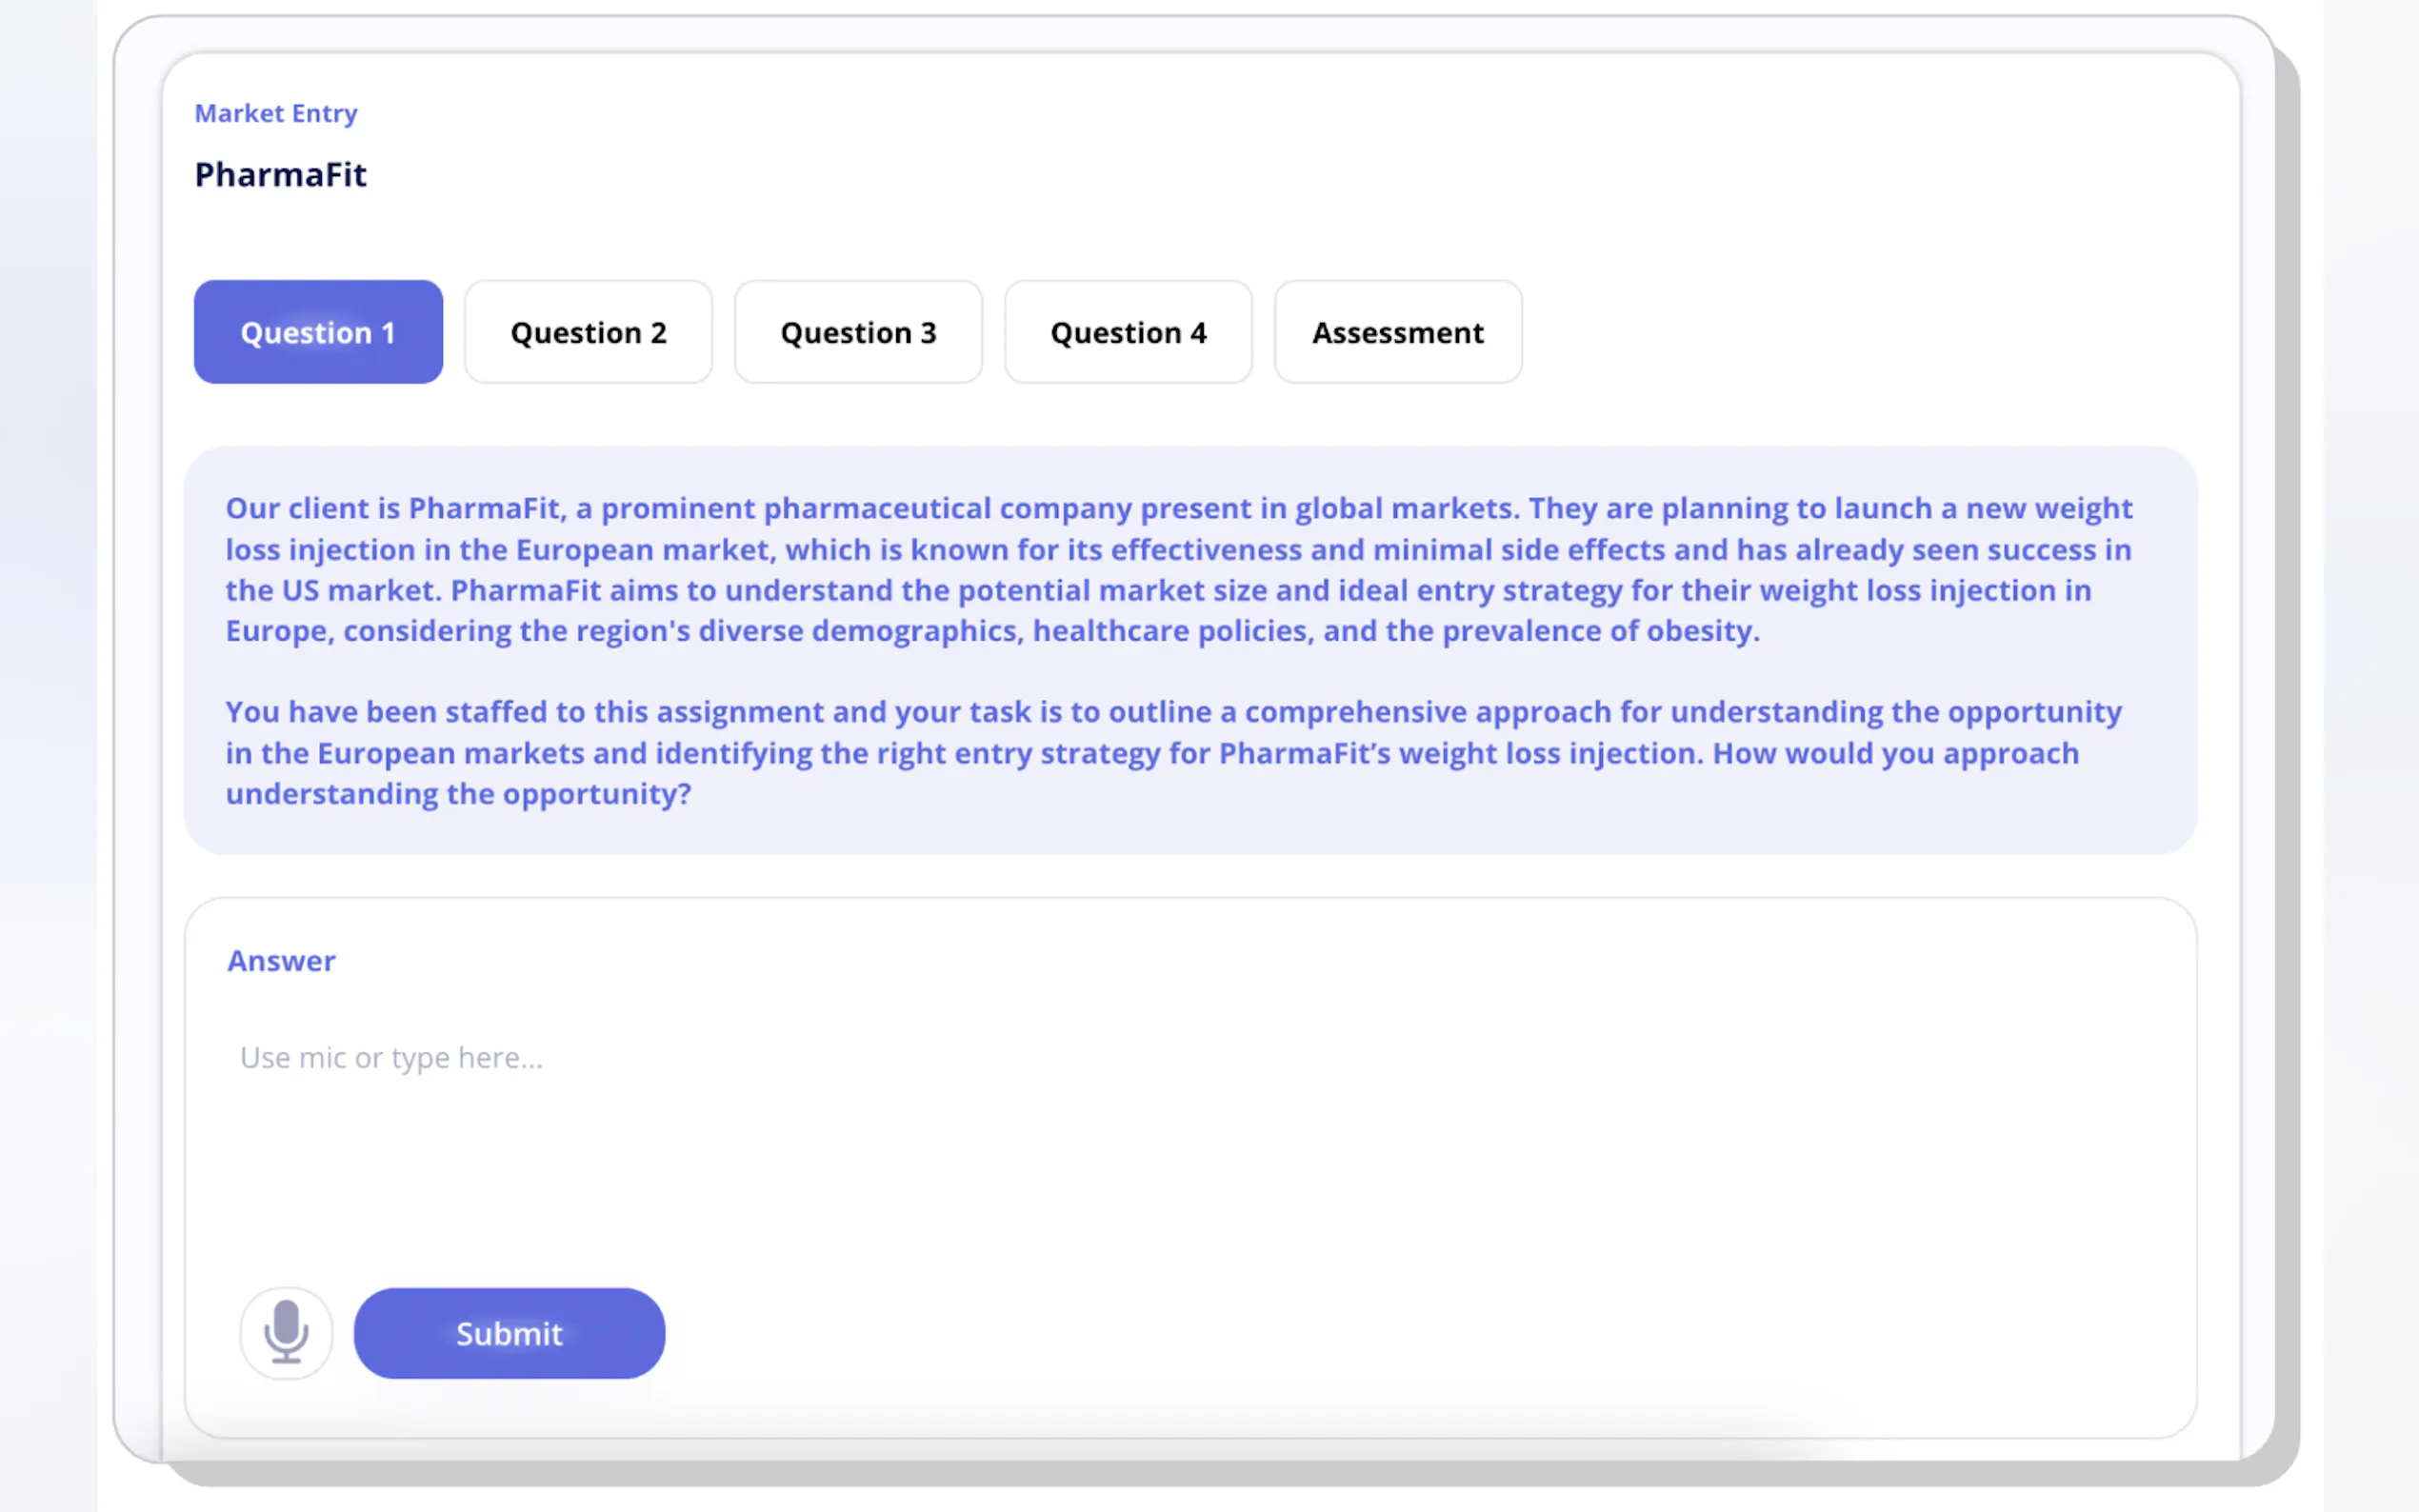This screenshot has height=1512, width=2419.
Task: Click the PharmaFit case title
Action: [x=280, y=175]
